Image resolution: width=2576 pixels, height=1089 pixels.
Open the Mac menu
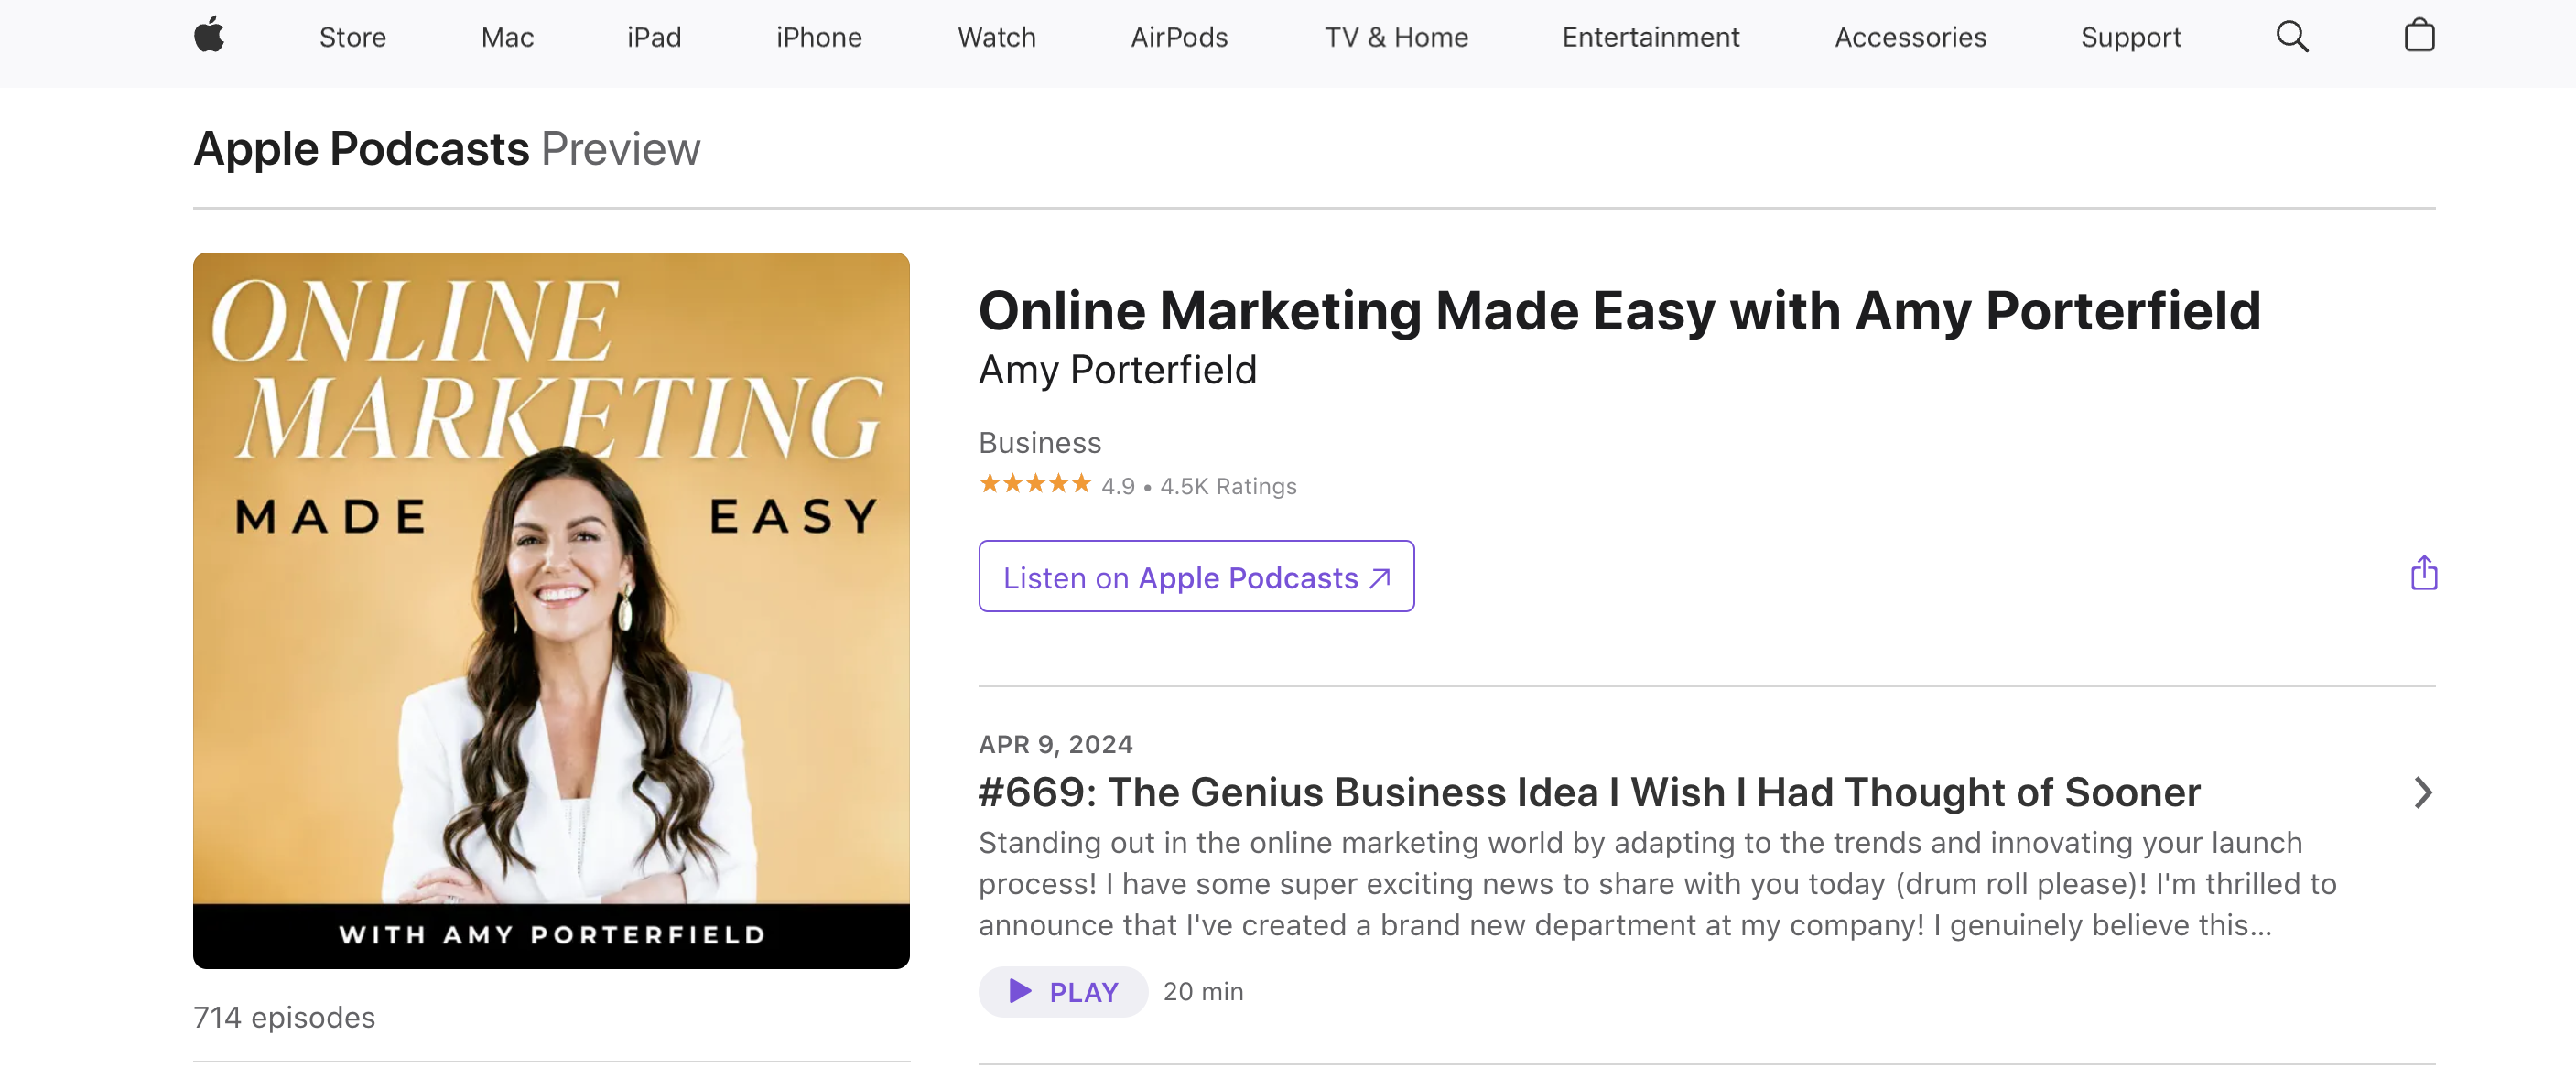(x=507, y=37)
